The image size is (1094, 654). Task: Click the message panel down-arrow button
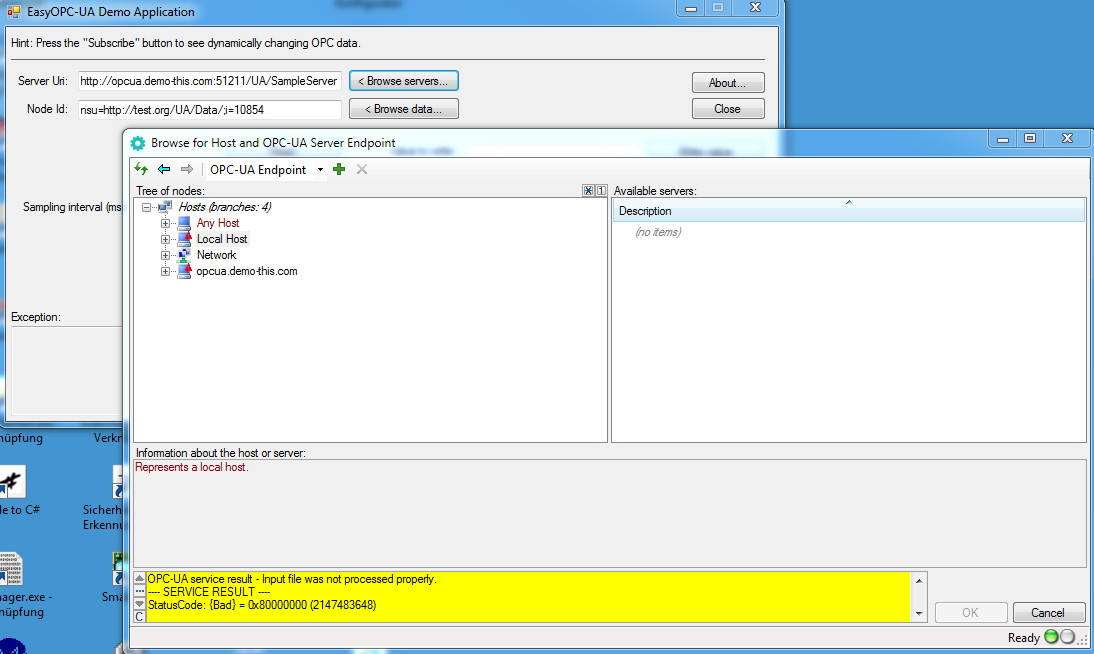tap(140, 604)
